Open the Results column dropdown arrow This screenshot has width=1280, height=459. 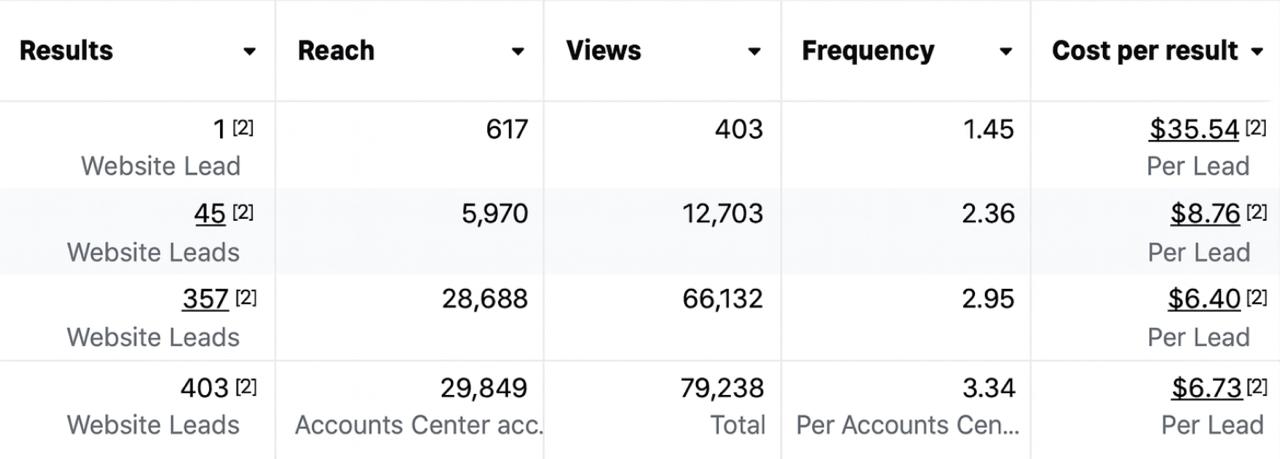(x=249, y=52)
